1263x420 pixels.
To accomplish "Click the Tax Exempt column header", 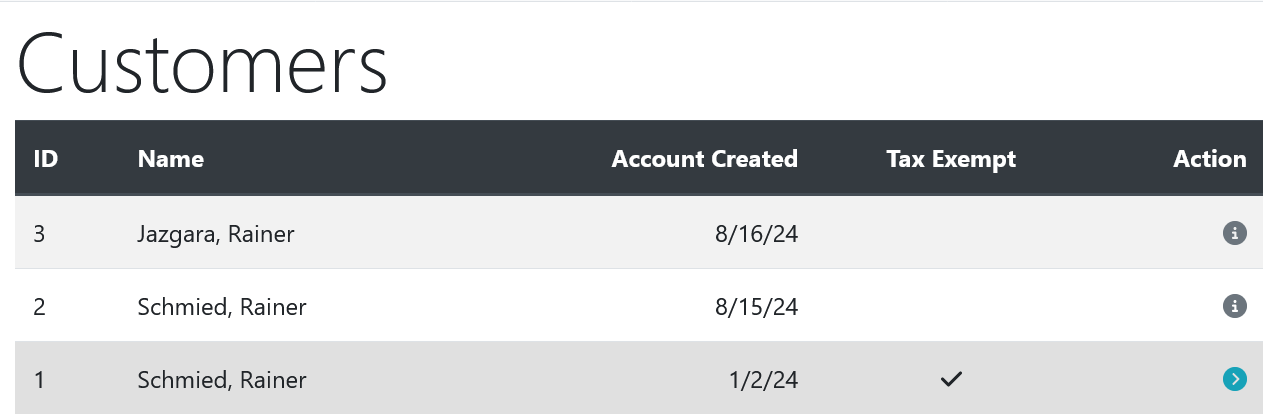I will pos(951,159).
